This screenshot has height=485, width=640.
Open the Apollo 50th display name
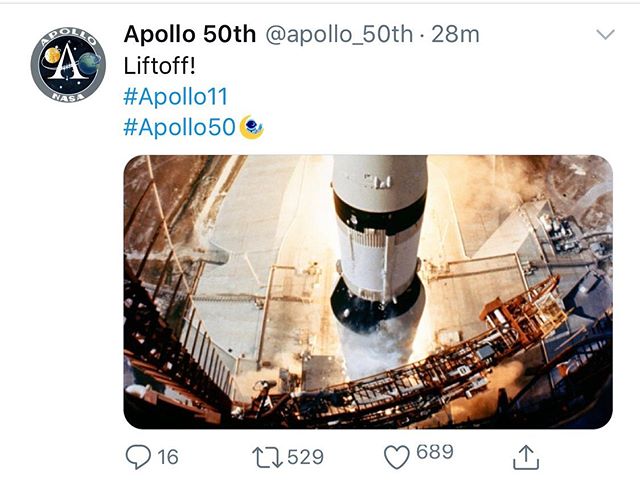[189, 34]
